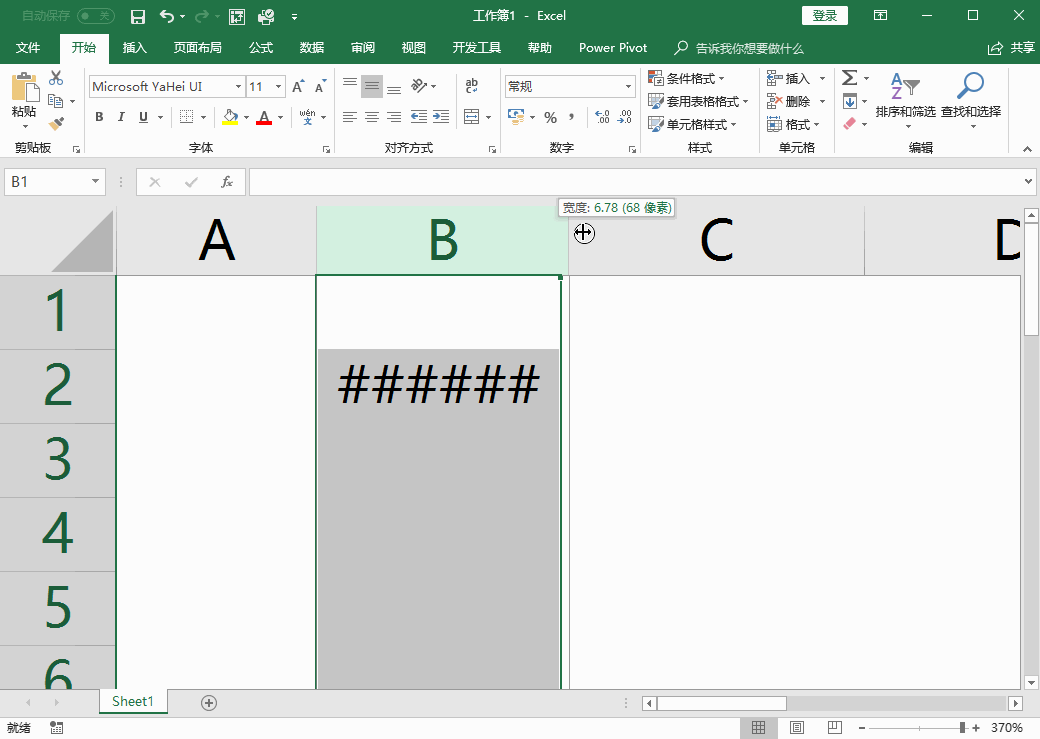Click the Merge and Center icon
Screen dimensions: 1040x739
pos(472,117)
